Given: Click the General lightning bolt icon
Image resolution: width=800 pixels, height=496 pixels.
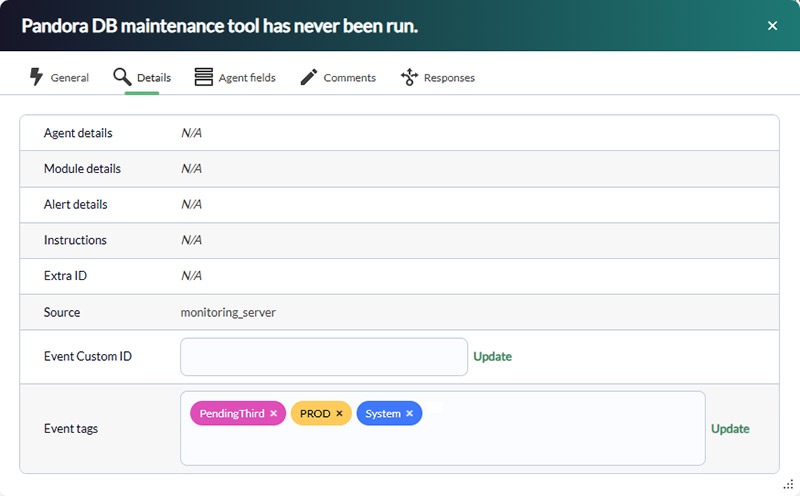Looking at the screenshot, I should click(36, 77).
